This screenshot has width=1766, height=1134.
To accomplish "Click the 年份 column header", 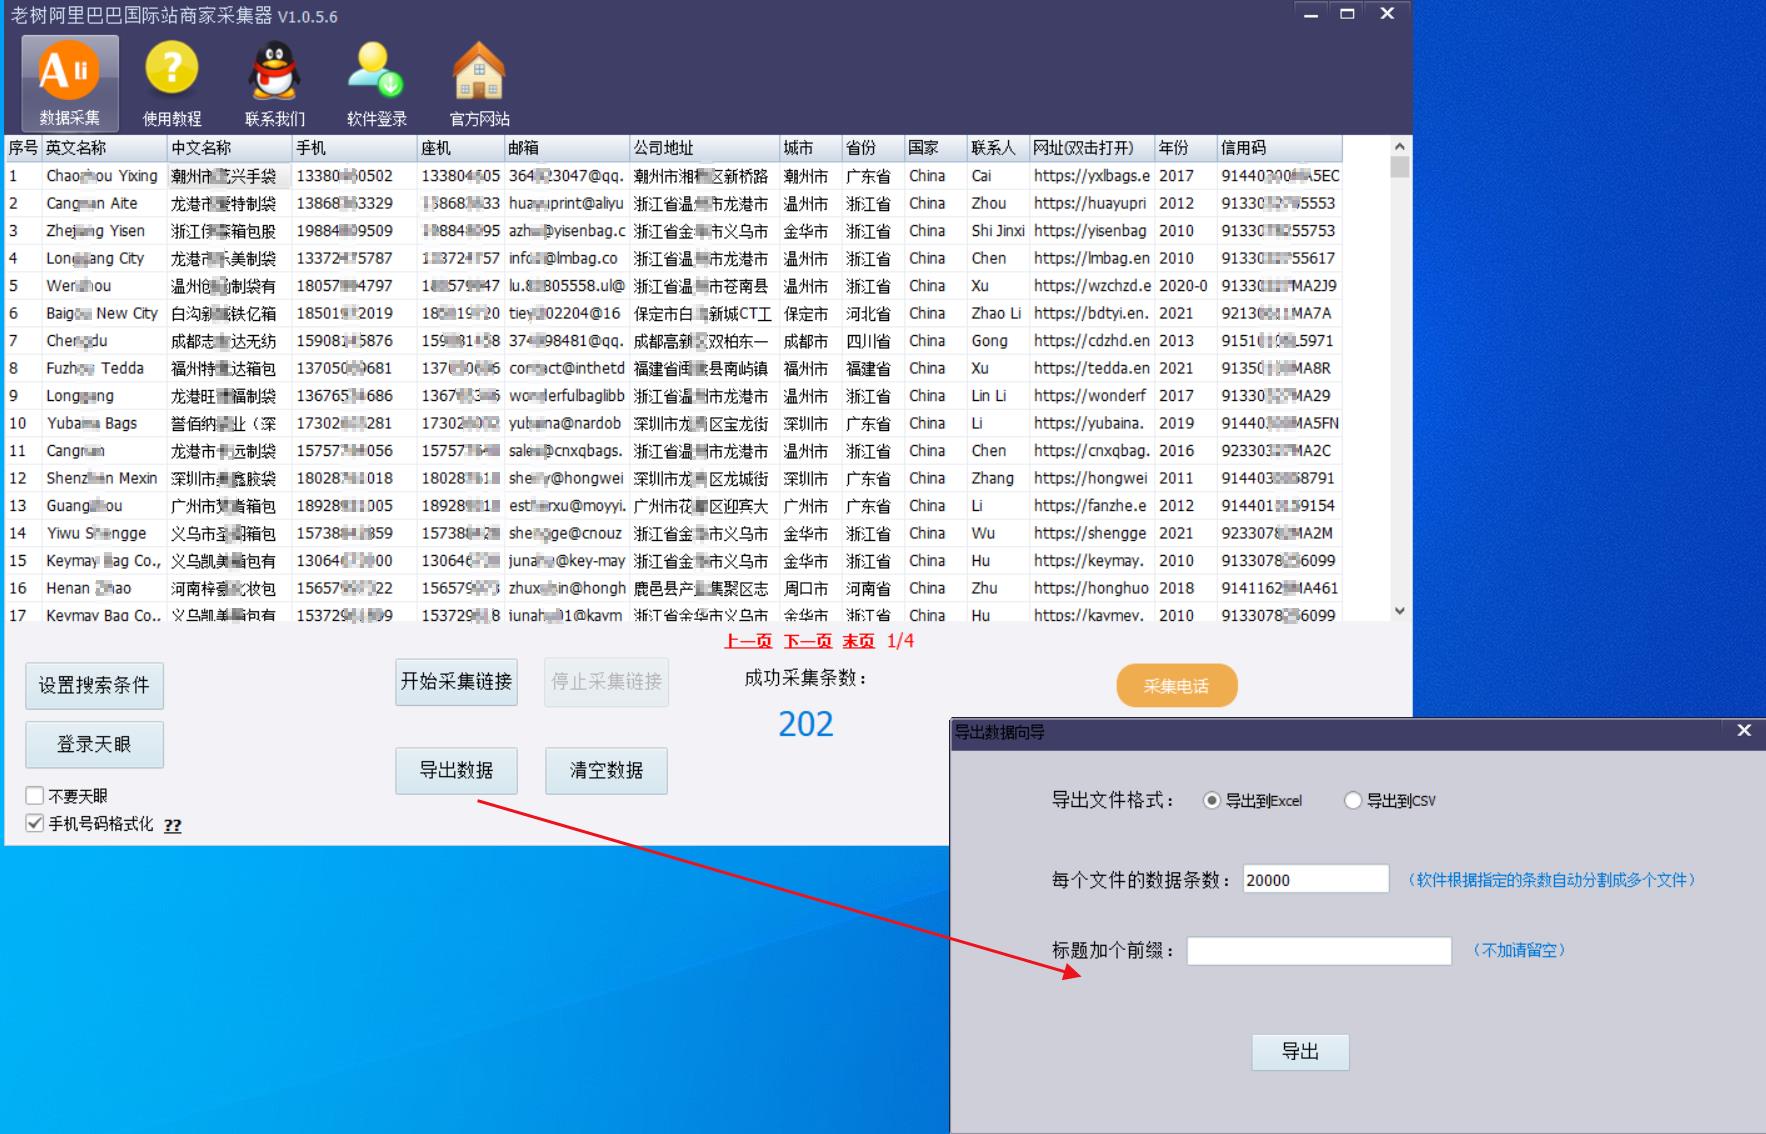I will (1185, 148).
